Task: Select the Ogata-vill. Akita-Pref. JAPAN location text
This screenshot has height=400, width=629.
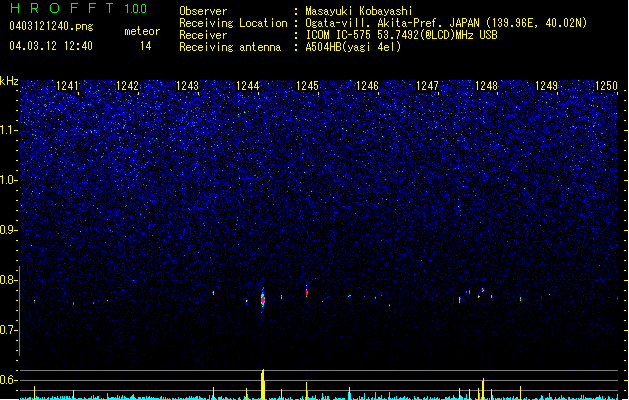Action: point(446,23)
